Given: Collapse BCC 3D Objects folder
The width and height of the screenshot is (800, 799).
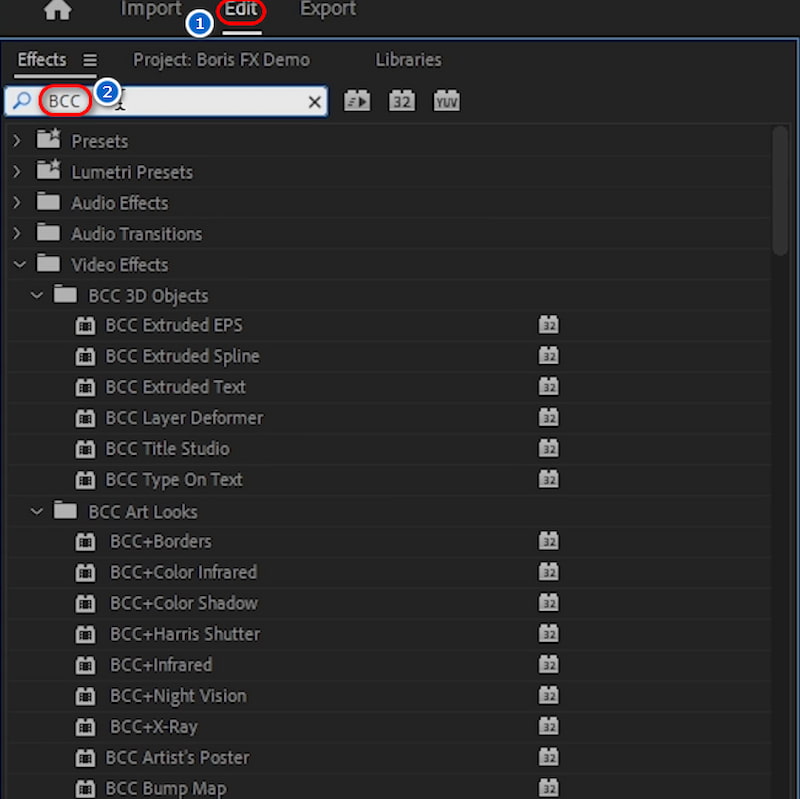Looking at the screenshot, I should [36, 295].
